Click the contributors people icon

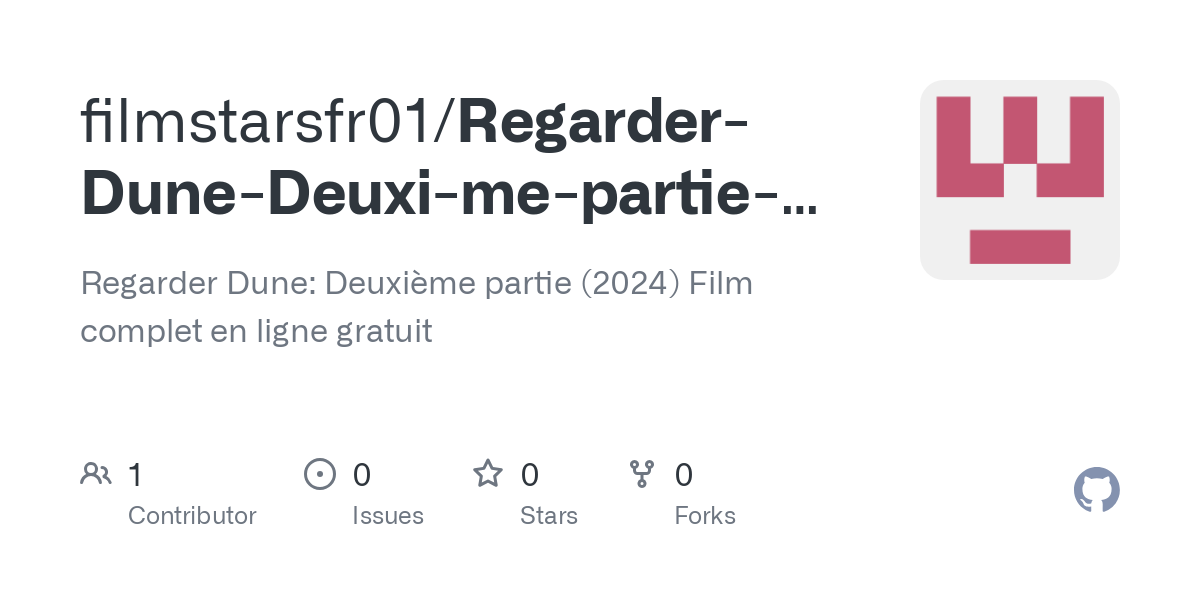pyautogui.click(x=95, y=473)
